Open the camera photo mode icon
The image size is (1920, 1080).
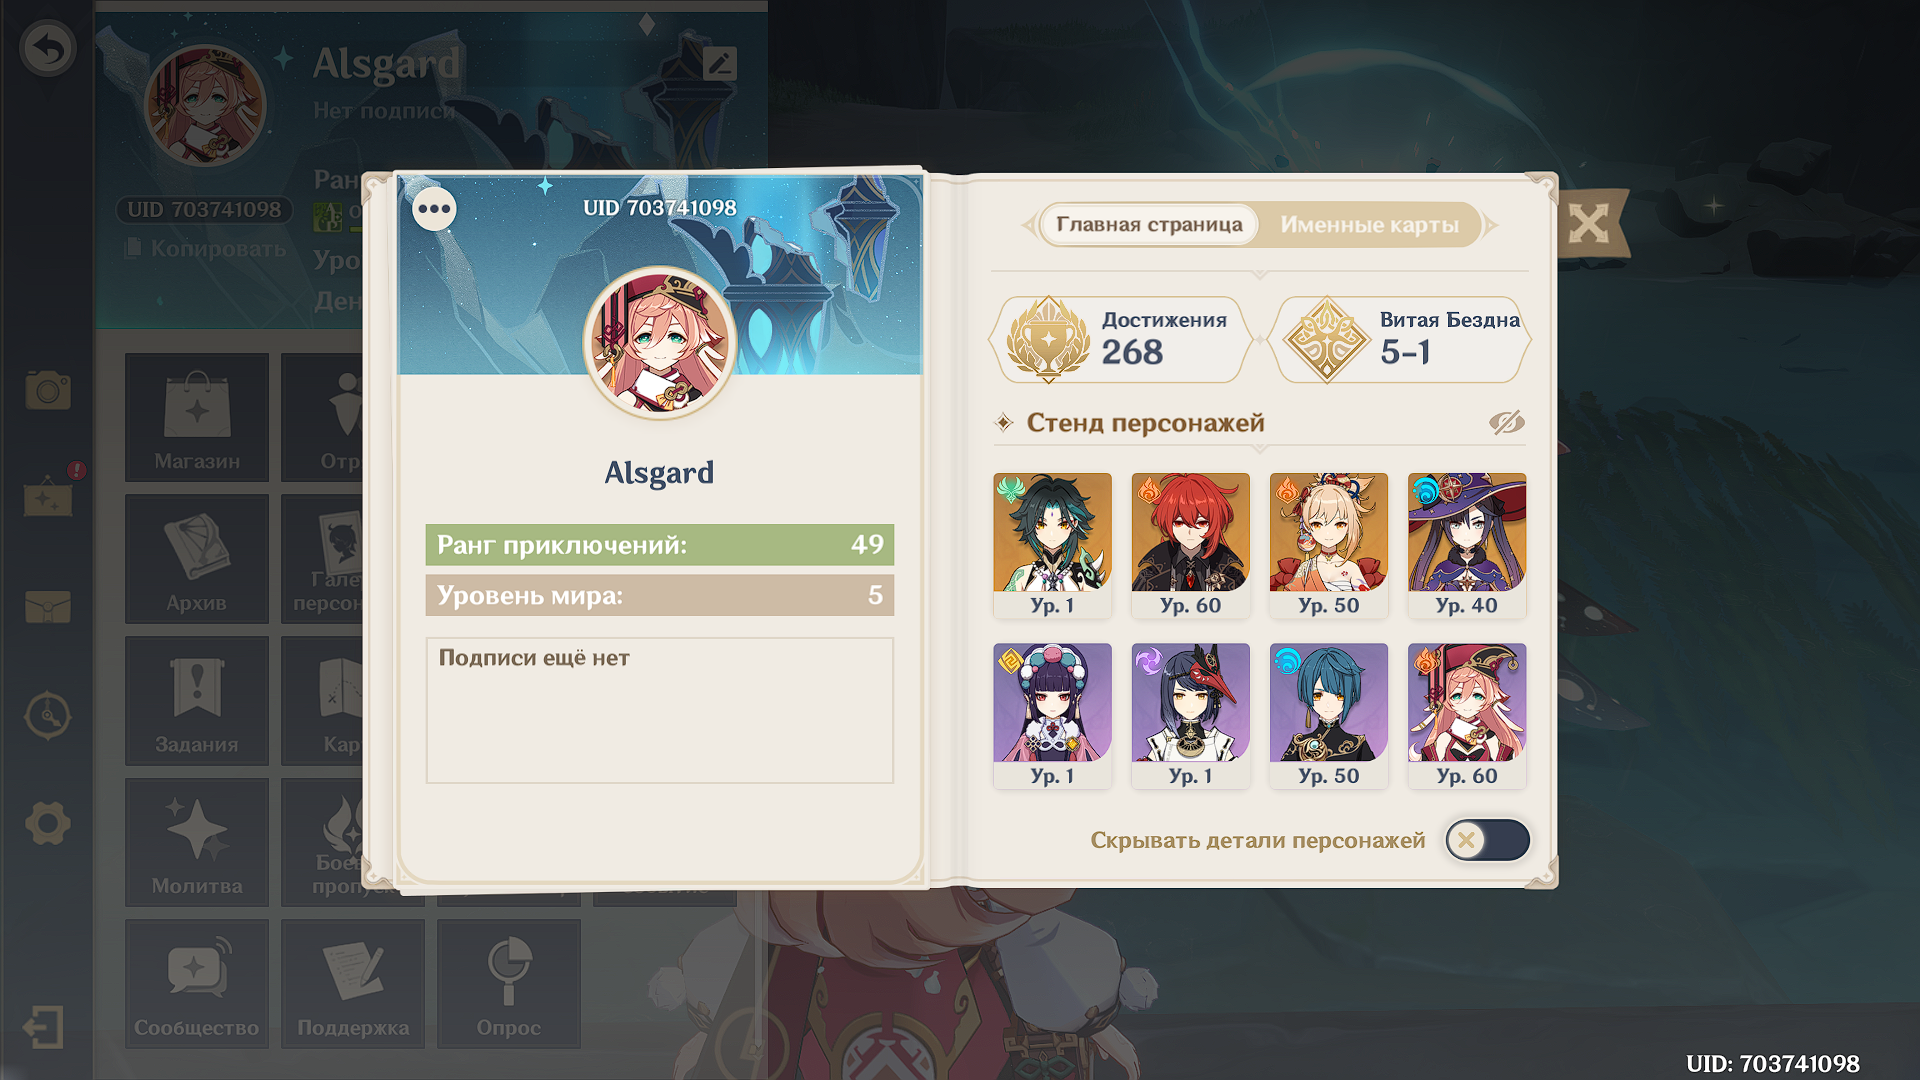pos(47,390)
